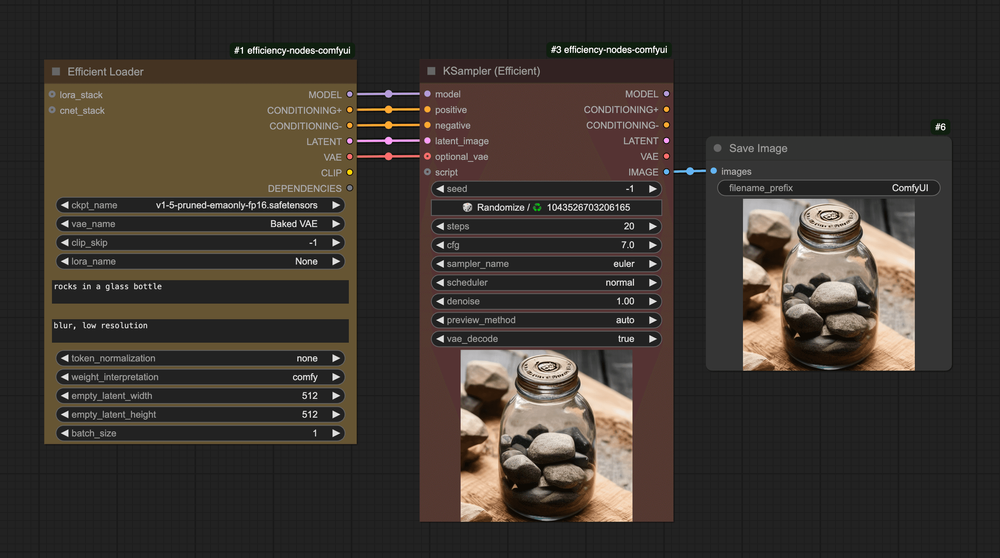
Task: Decrease cfg value with left arrow
Action: pos(440,245)
